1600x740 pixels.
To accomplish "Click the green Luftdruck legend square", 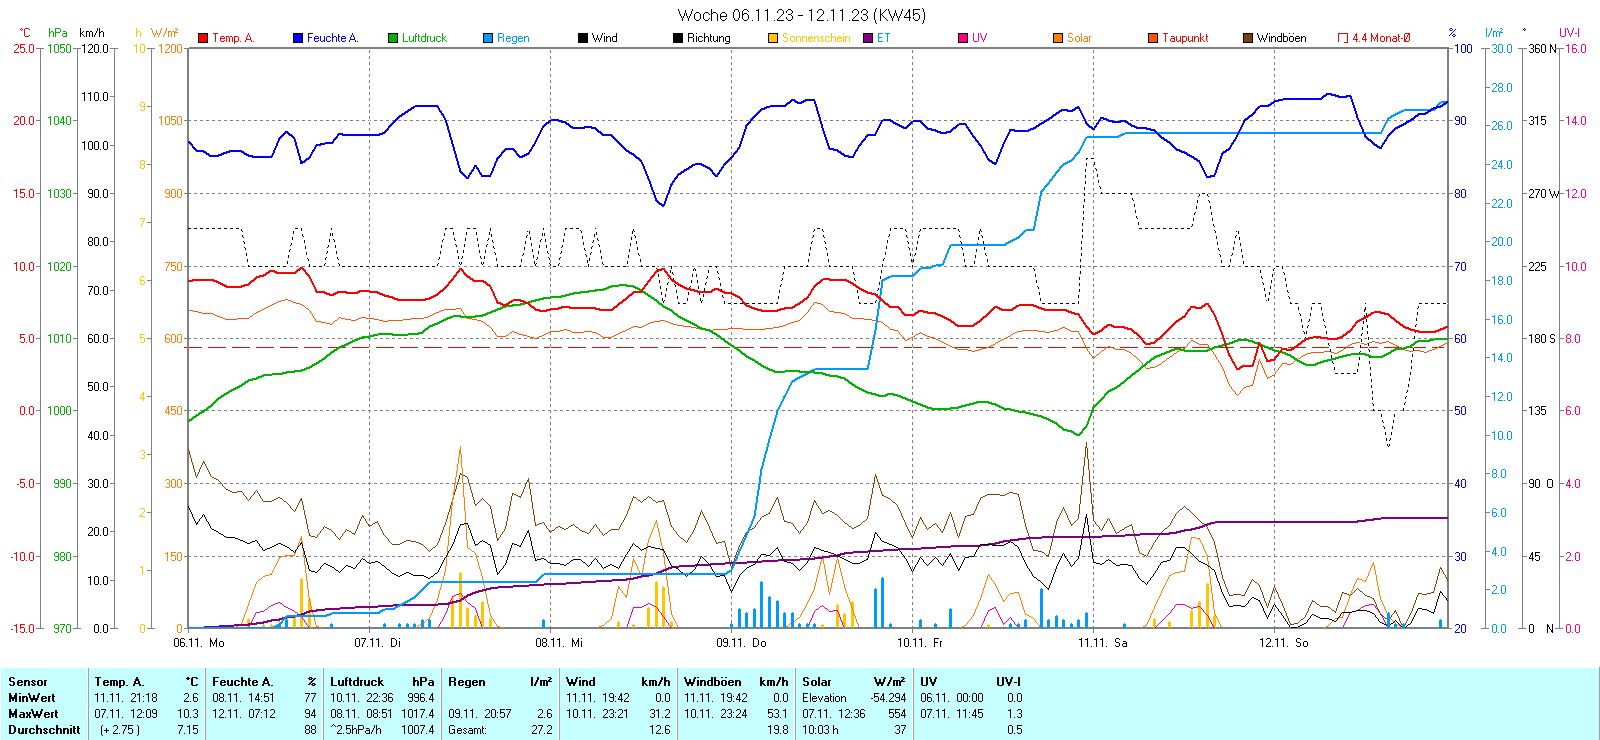I will coord(393,38).
